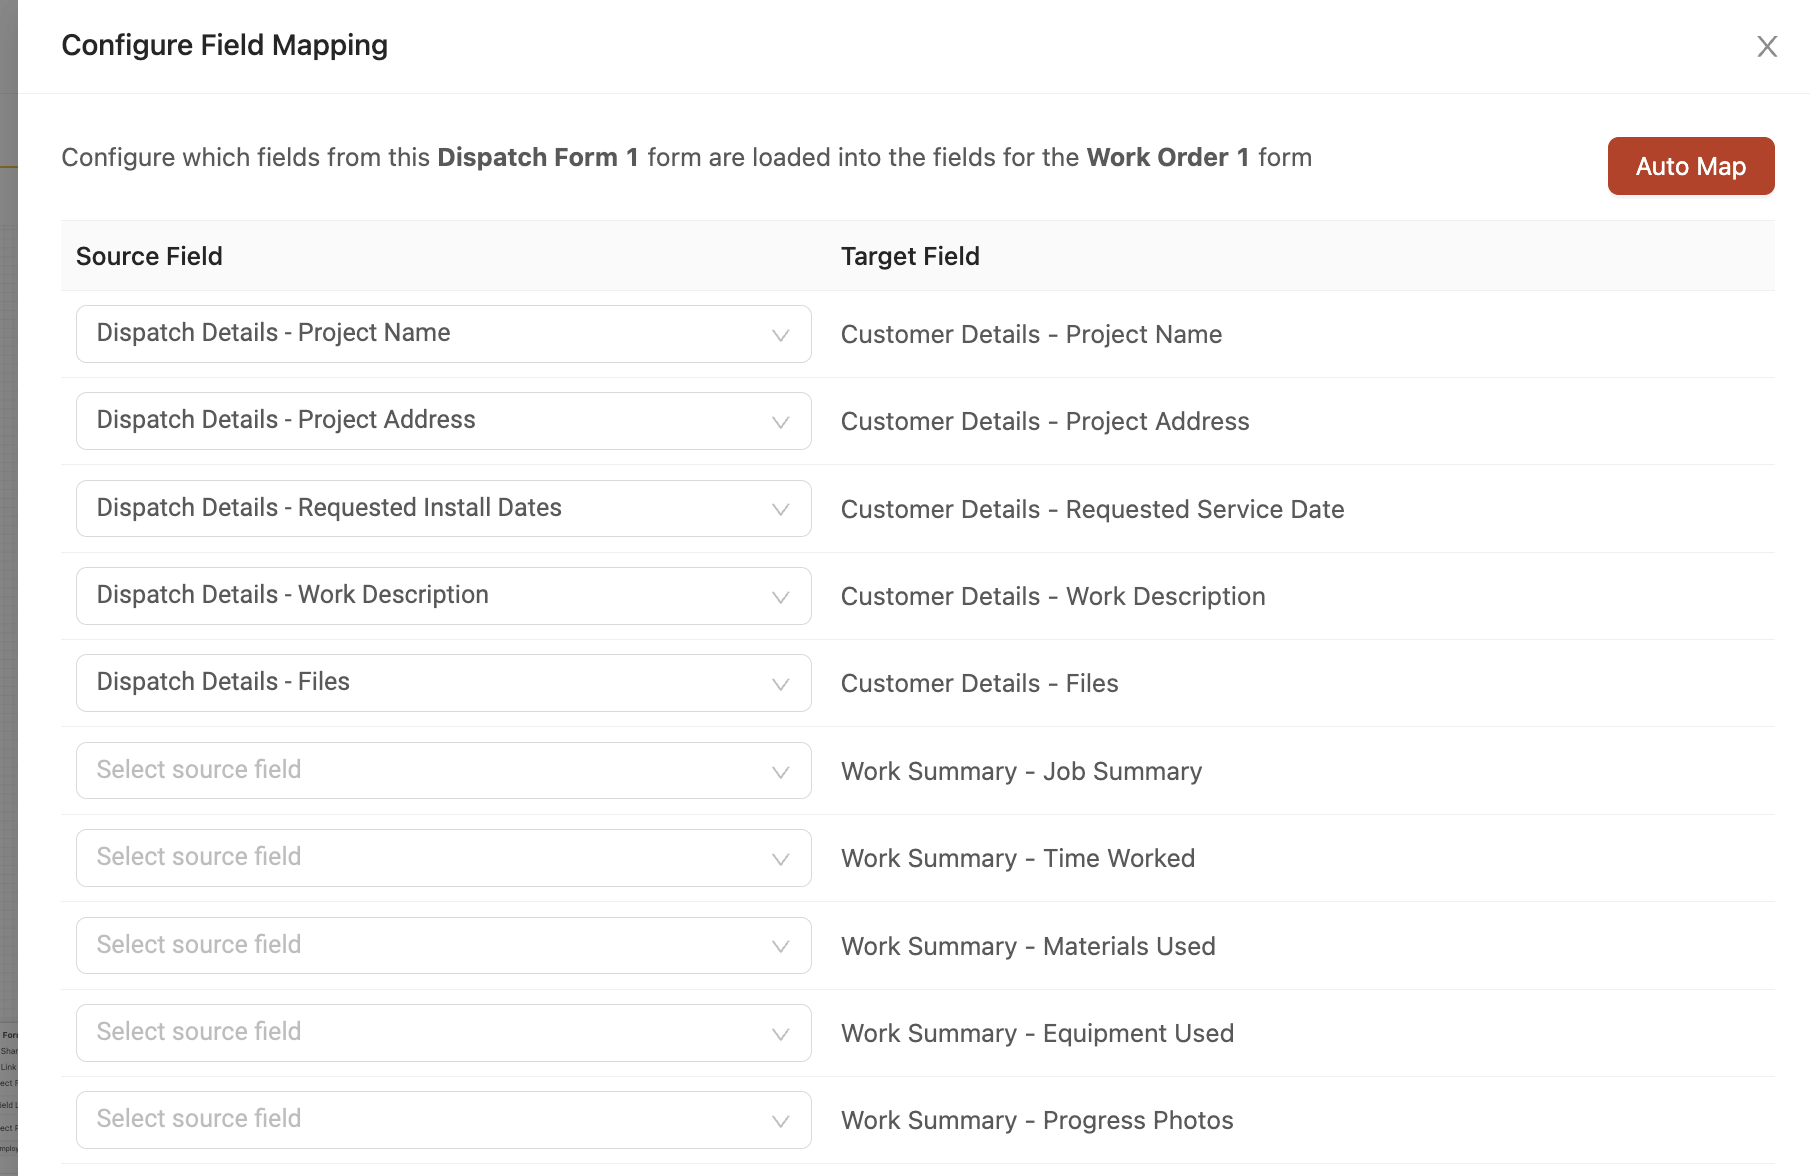Open the Dispatch Details - Files dropdown
This screenshot has width=1810, height=1176.
point(444,683)
